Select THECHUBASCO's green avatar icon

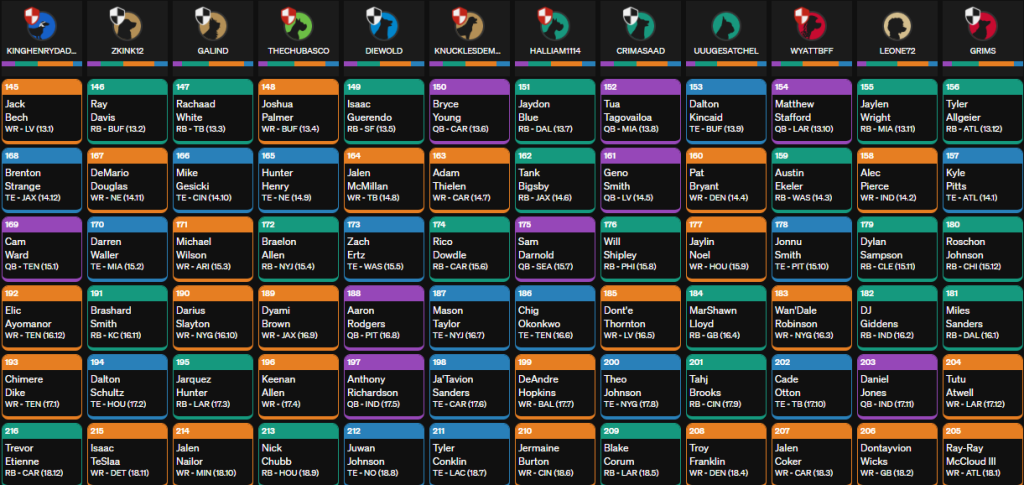pyautogui.click(x=298, y=22)
